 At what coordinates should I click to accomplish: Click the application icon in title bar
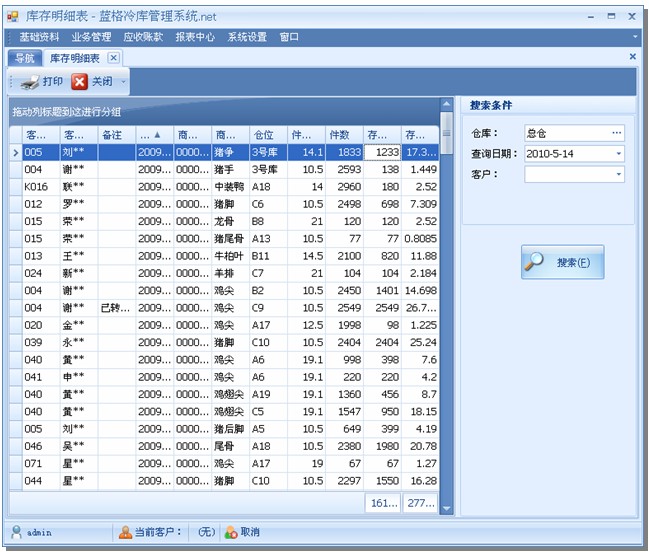point(13,17)
